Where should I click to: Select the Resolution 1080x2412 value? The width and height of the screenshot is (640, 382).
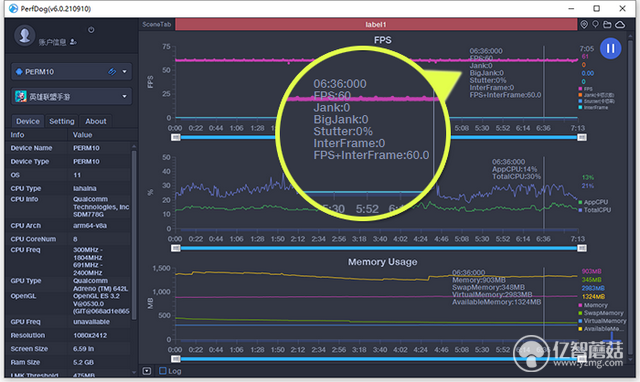90,335
